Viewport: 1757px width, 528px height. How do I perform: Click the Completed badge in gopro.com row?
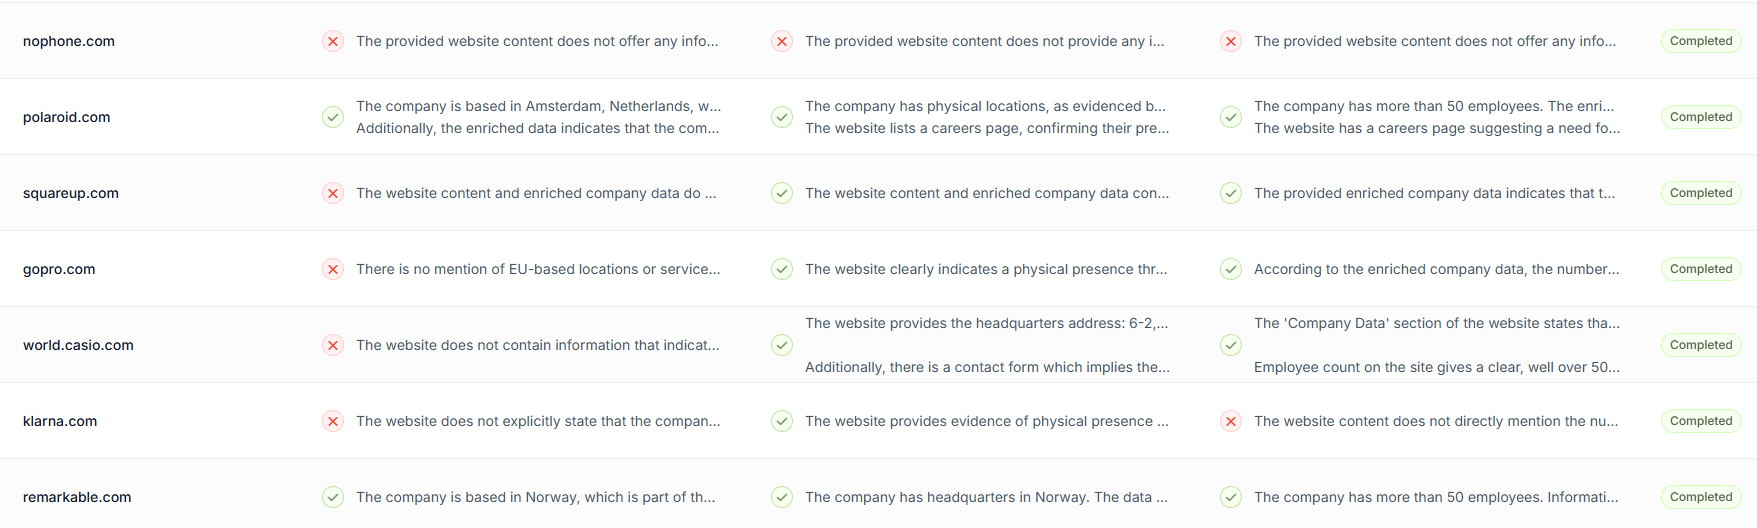pos(1700,269)
